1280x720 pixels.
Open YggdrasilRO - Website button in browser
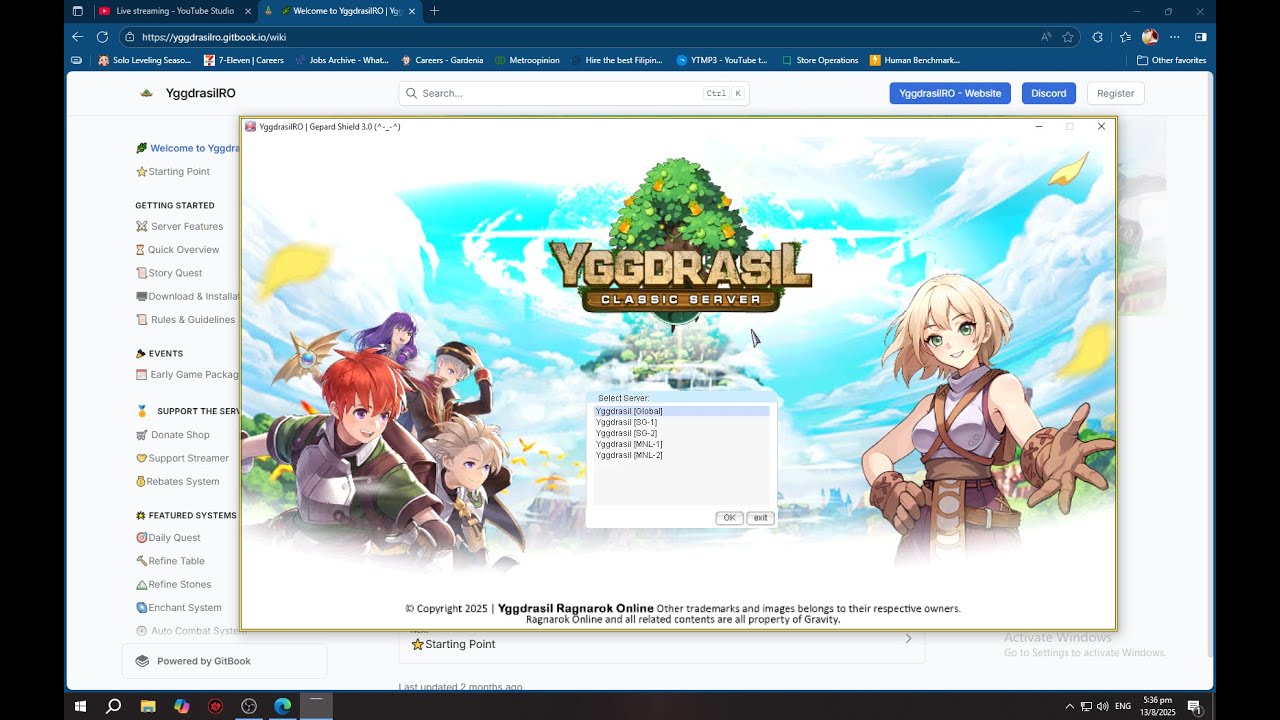pyautogui.click(x=950, y=93)
